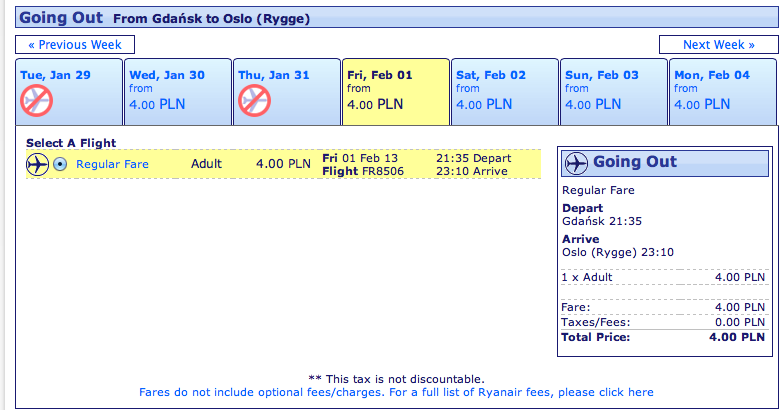Click the tax not discountable note
This screenshot has height=410, width=783.
[396, 379]
